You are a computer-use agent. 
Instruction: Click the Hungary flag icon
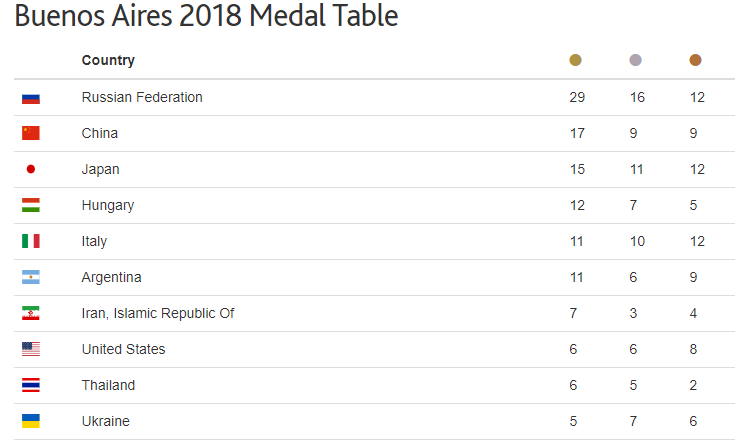coord(31,206)
